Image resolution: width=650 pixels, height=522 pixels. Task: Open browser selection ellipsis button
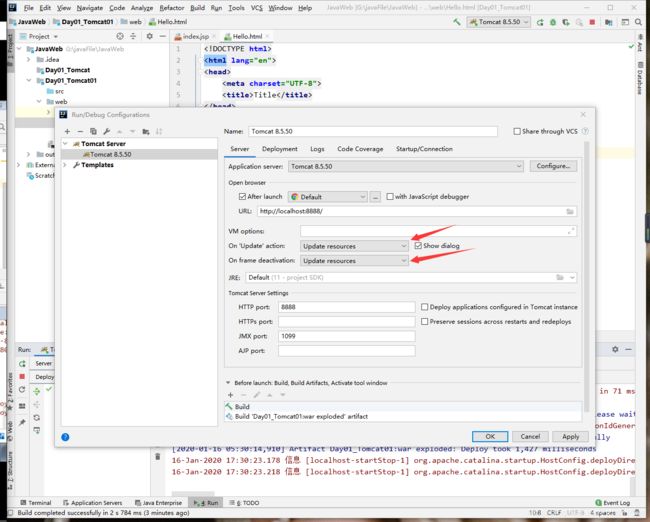375,197
